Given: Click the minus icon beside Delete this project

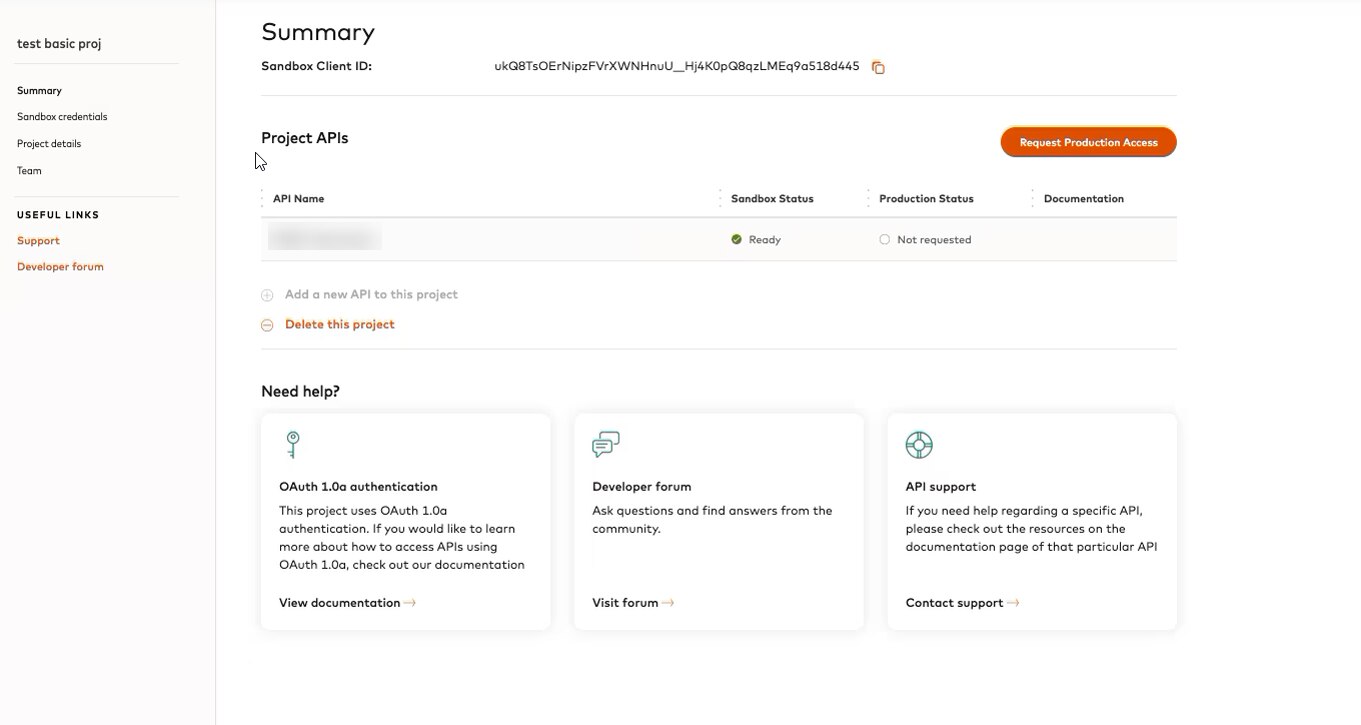Looking at the screenshot, I should (x=267, y=325).
